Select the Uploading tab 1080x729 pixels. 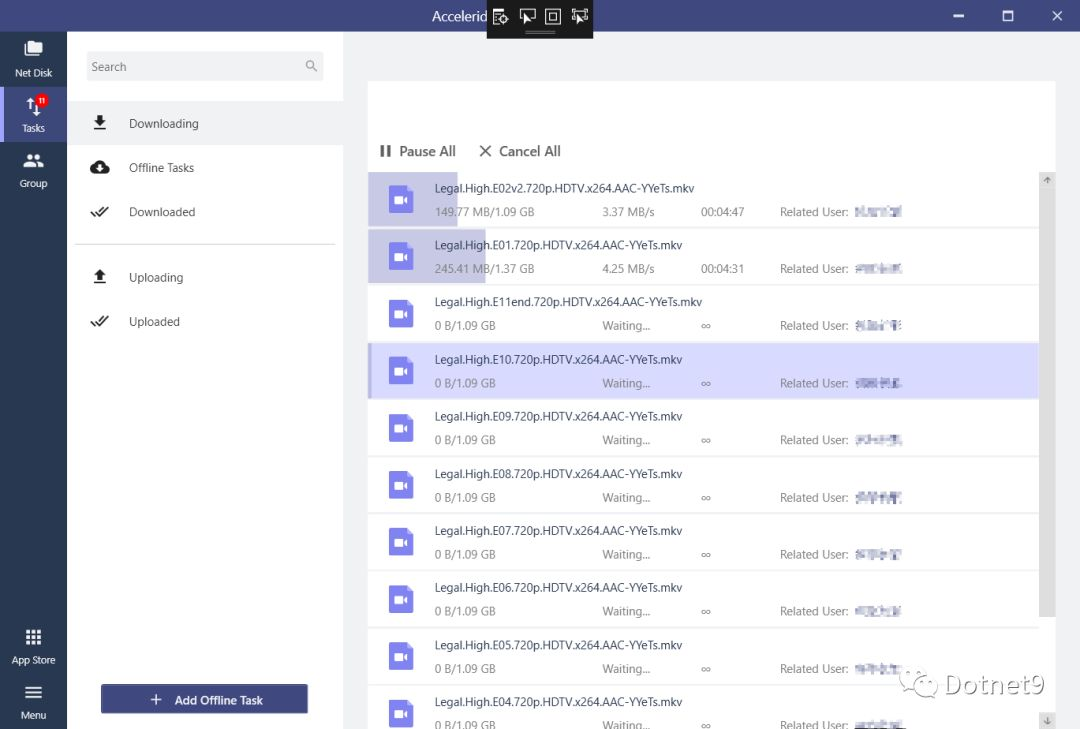click(205, 277)
